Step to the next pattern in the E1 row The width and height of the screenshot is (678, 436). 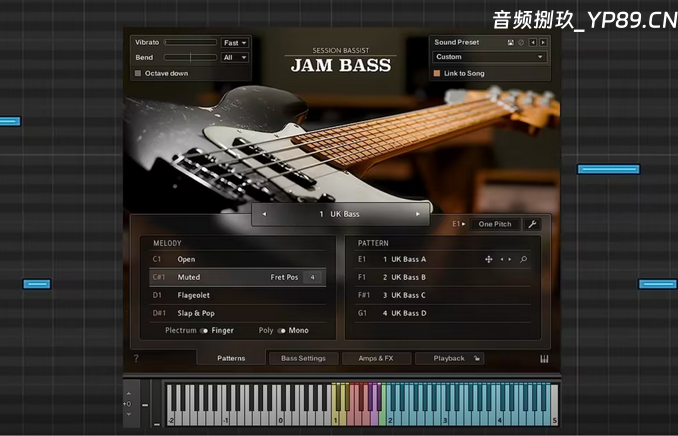(x=510, y=259)
